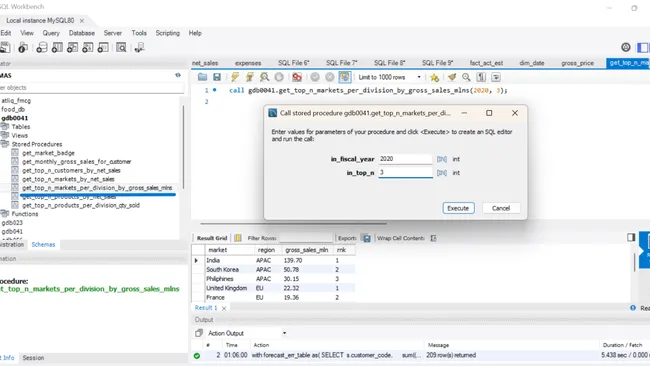Click the star add-to-favorites icon
Screen dimensions: 650x366
(434, 78)
